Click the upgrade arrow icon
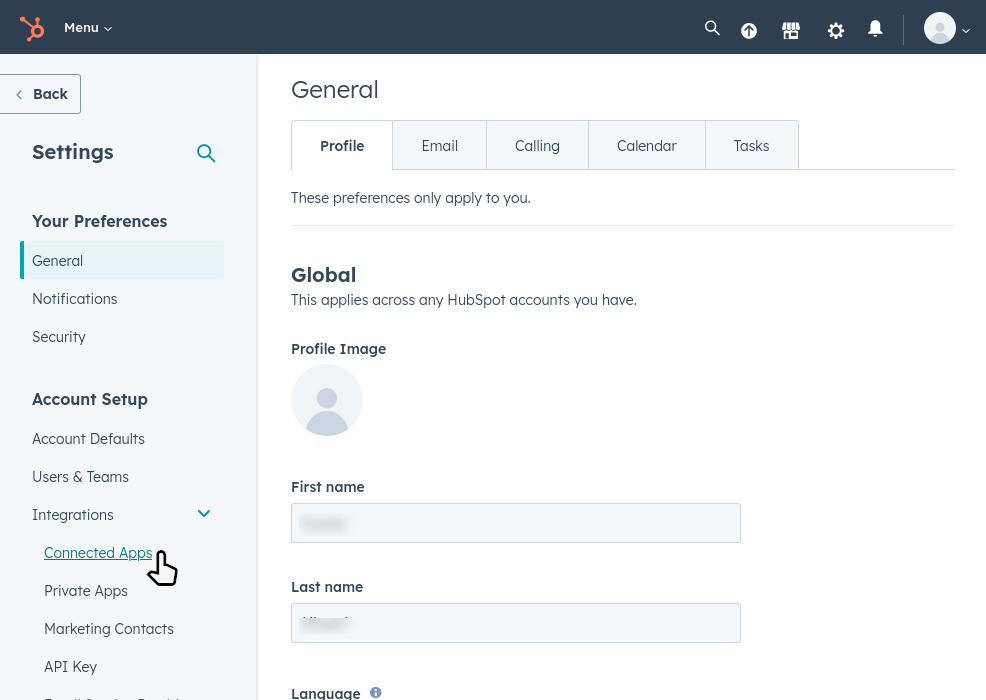The image size is (986, 700). point(749,31)
